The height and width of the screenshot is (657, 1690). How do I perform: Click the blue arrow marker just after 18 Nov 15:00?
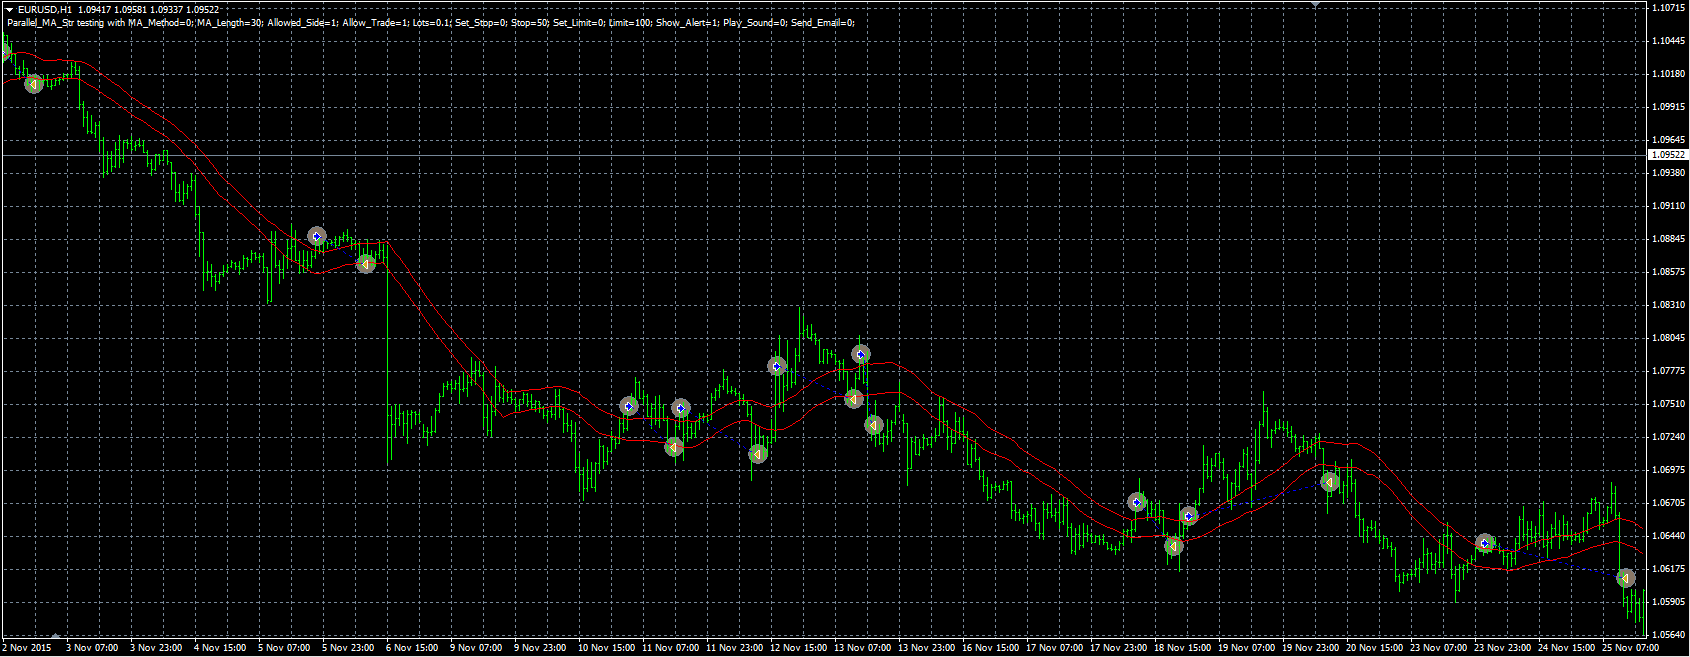click(1189, 516)
